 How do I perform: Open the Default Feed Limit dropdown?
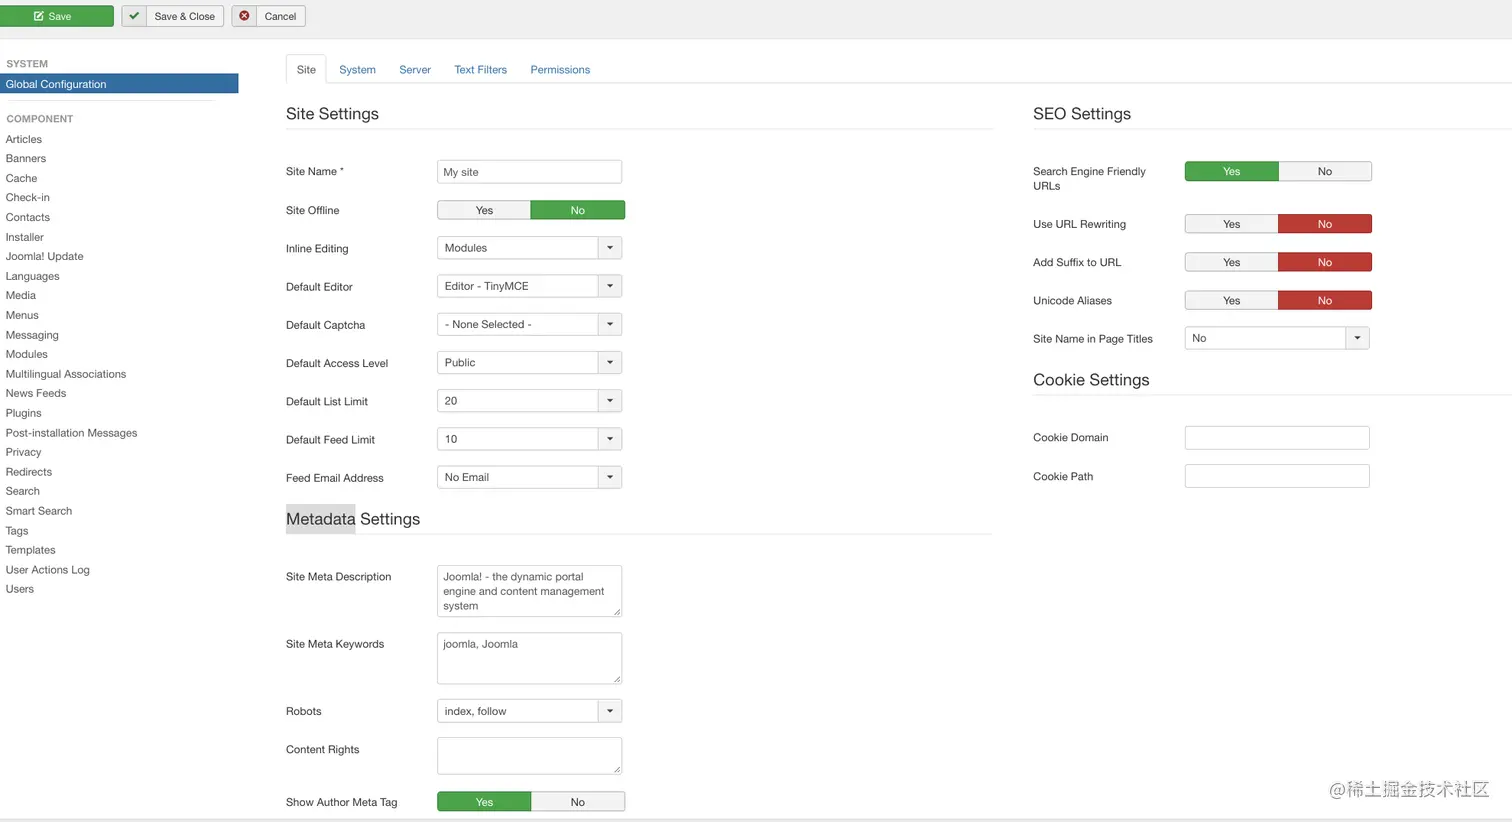(x=529, y=439)
